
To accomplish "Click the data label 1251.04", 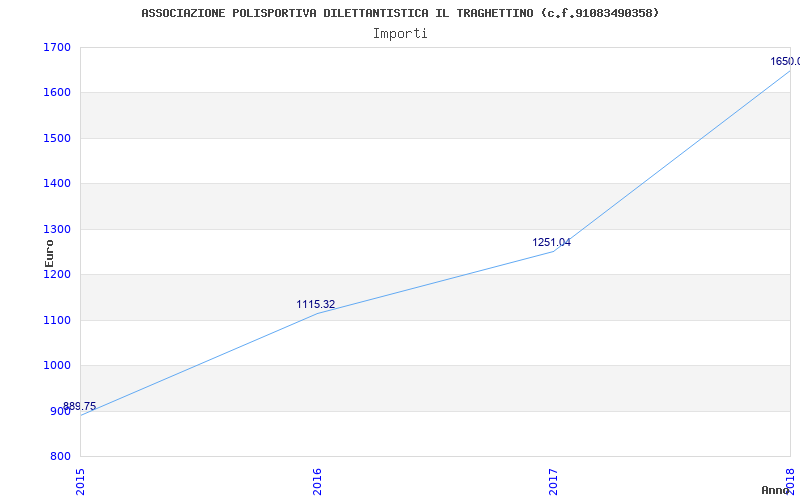I will (552, 242).
